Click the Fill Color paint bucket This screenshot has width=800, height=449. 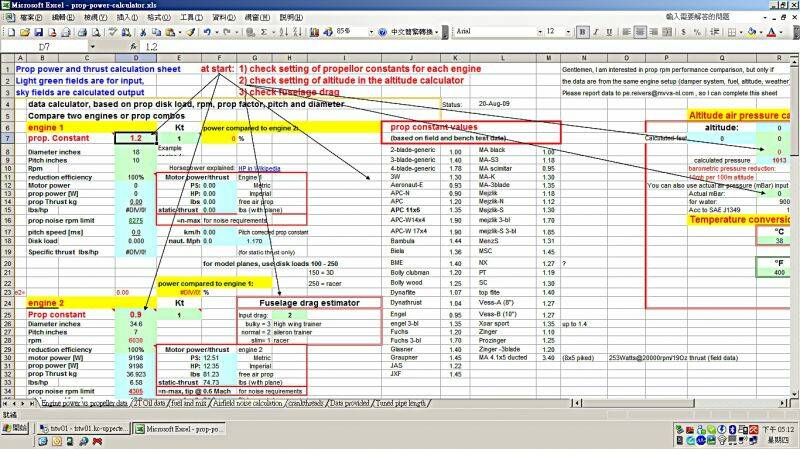[x=752, y=32]
